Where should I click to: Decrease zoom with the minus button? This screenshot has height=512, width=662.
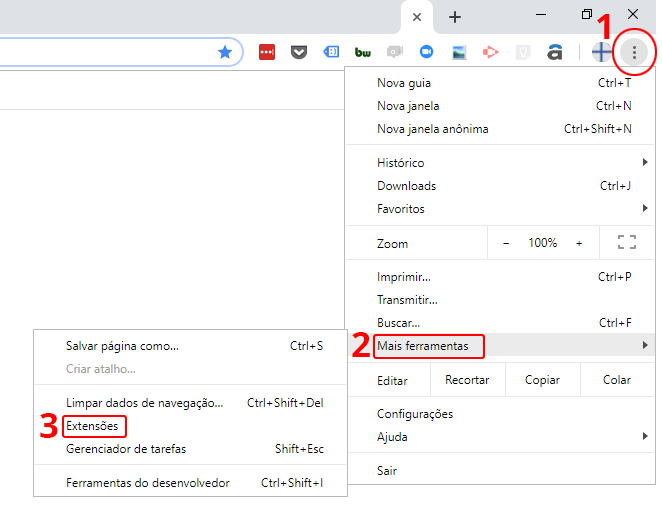[x=506, y=243]
